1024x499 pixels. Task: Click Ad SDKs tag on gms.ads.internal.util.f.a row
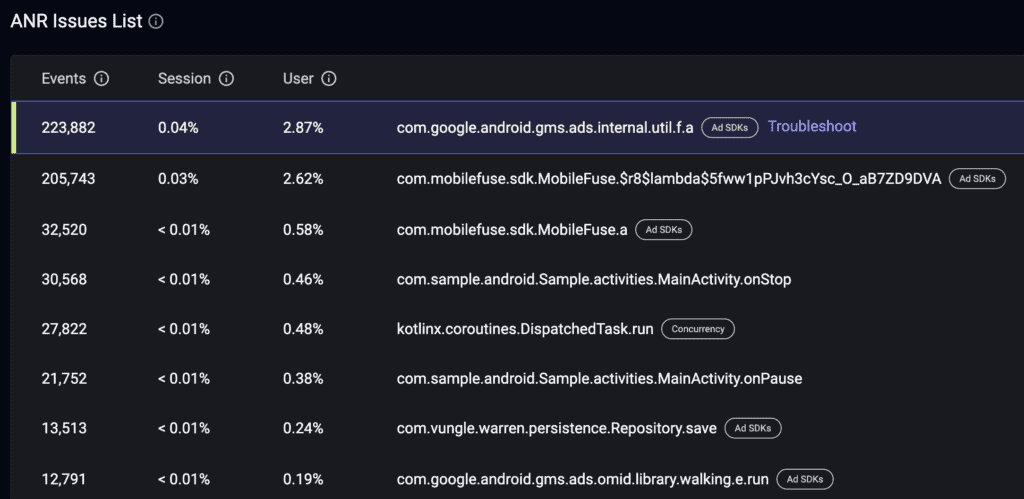[x=729, y=127]
